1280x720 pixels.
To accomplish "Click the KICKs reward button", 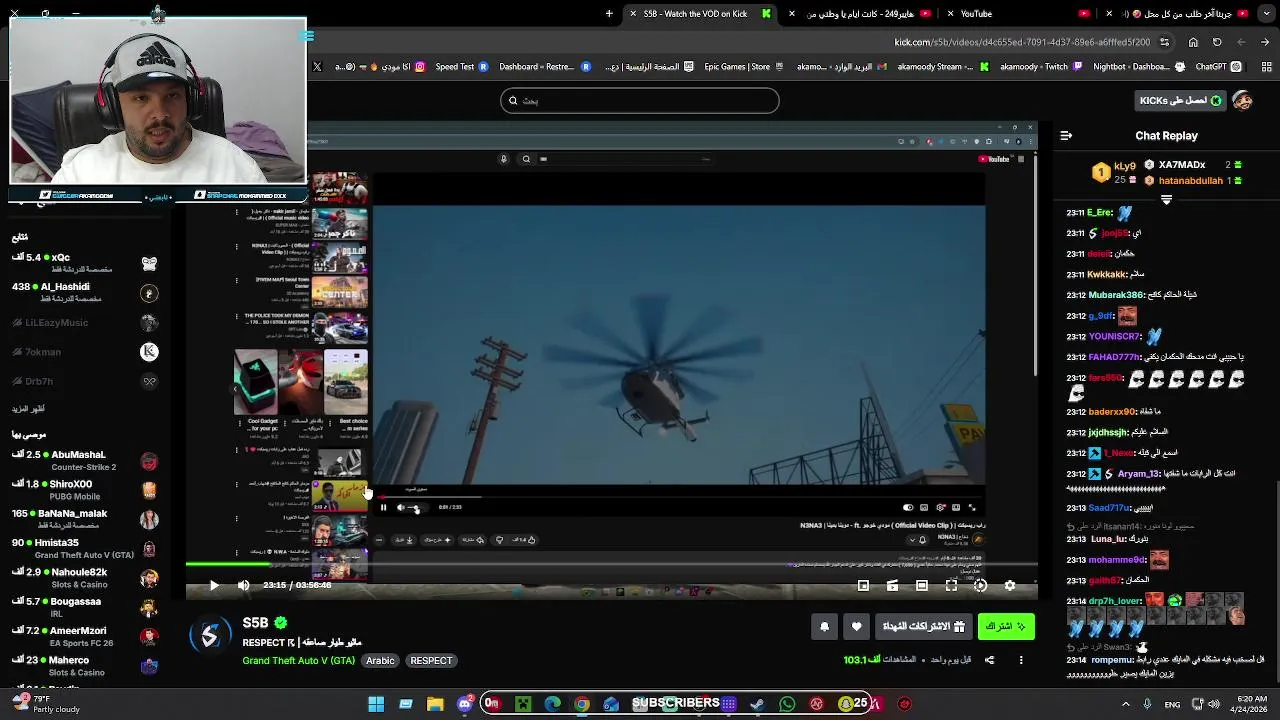I will (x=1181, y=100).
